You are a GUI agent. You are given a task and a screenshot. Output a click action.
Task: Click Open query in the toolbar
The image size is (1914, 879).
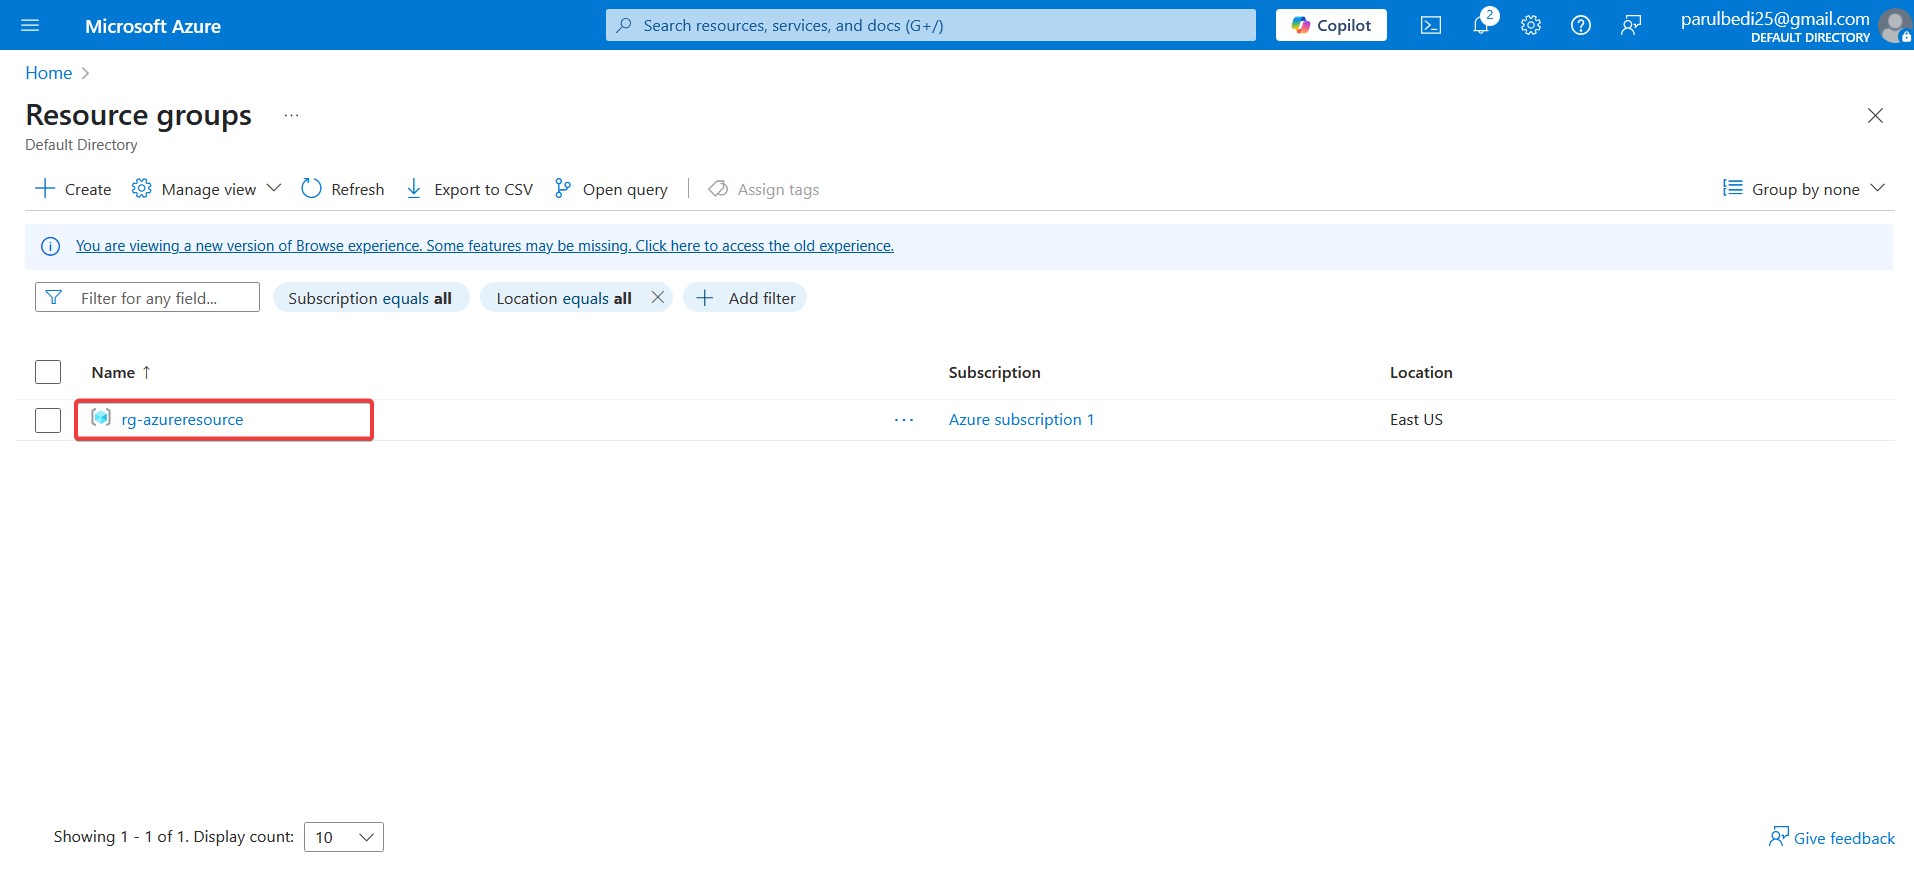[611, 189]
